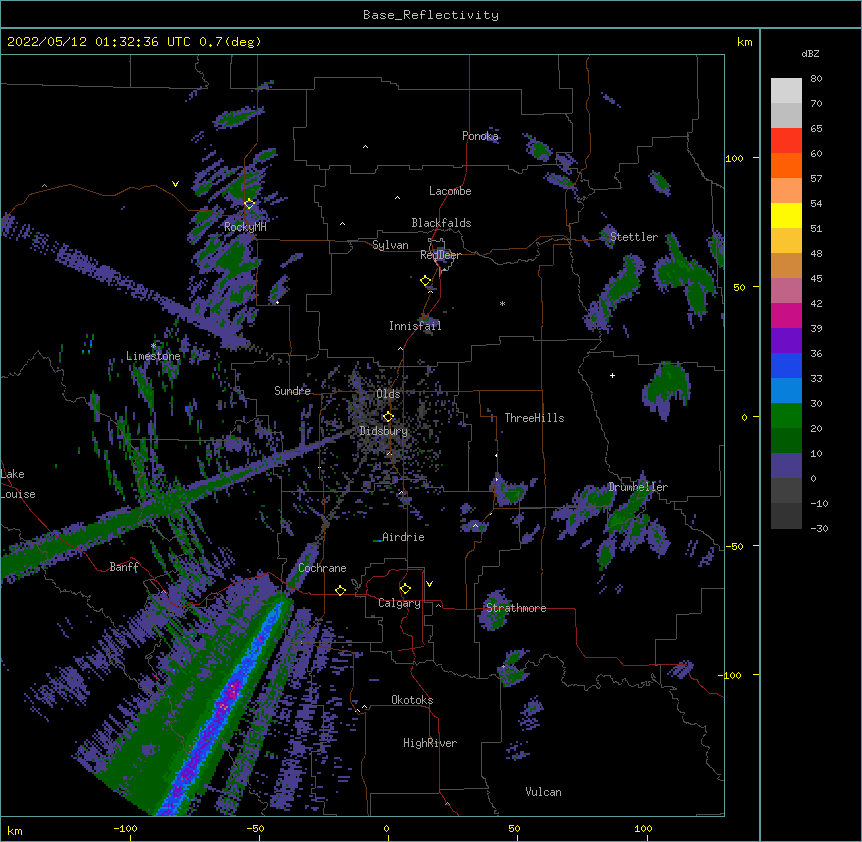Click the Cochrane label
Screen dimensions: 862x842
coord(322,568)
